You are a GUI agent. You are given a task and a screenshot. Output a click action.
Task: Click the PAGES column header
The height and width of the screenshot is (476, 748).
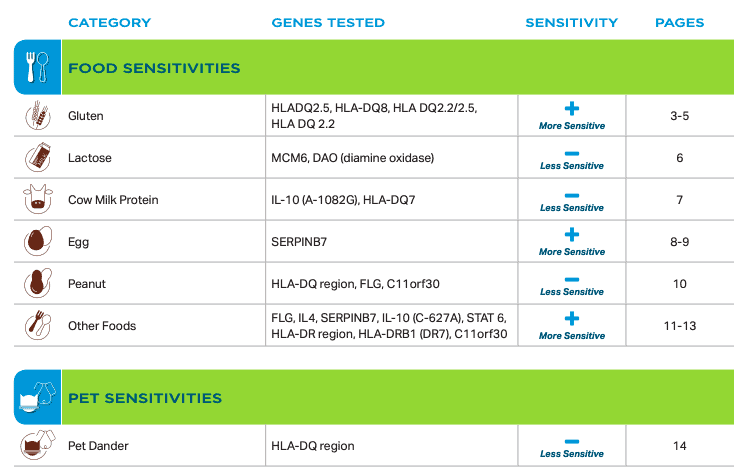pos(679,22)
